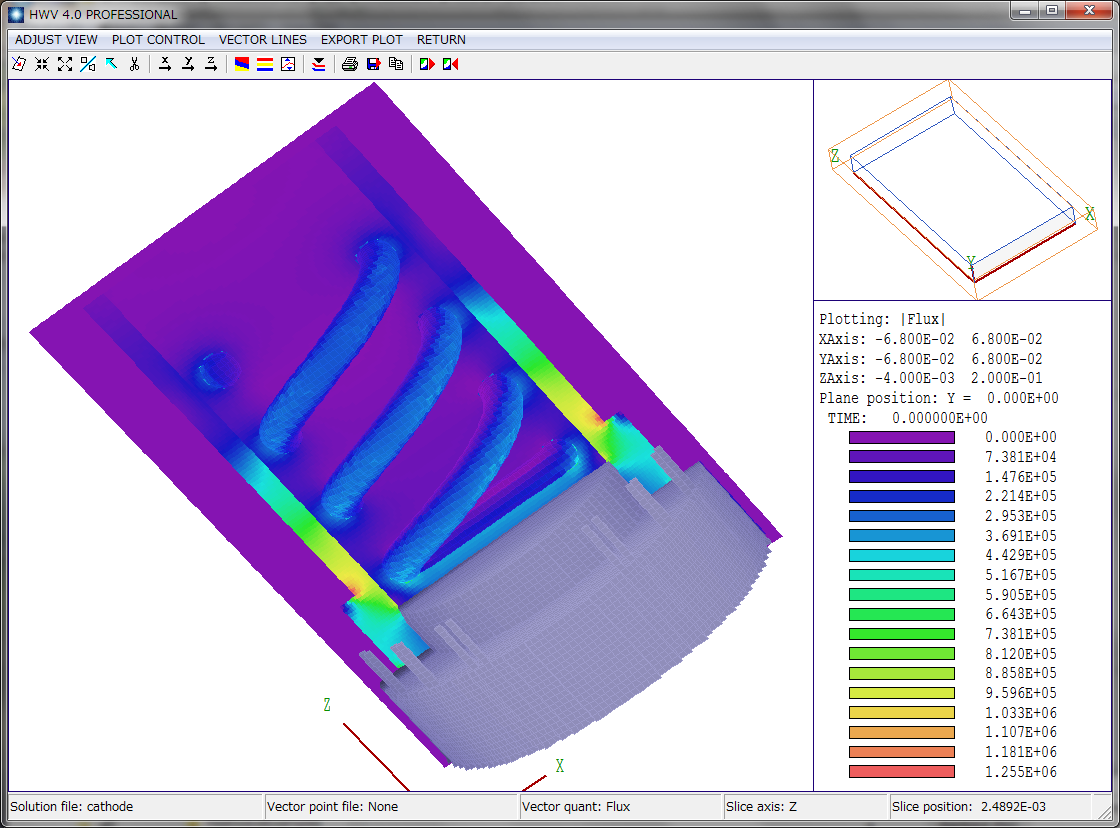Click the purple 0.000E+00 legend color swatch
Image resolution: width=1120 pixels, height=828 pixels.
tap(901, 437)
